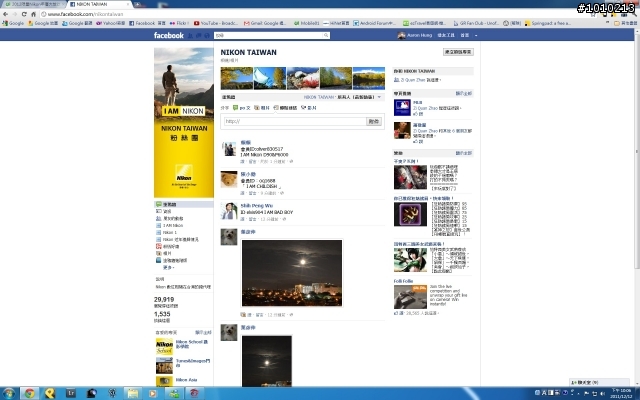This screenshot has height=400, width=640.
Task: Open the YouTube bookmark in bookmarks bar
Action: (216, 23)
